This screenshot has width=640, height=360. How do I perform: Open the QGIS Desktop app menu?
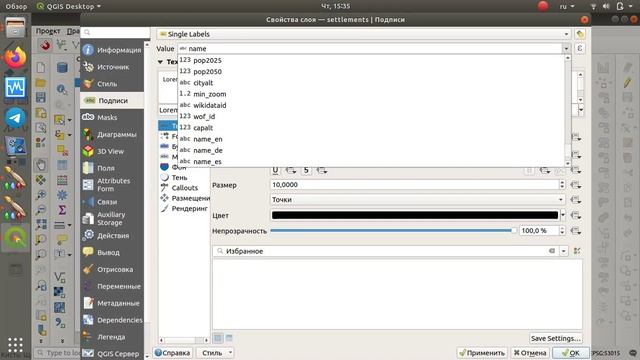click(69, 6)
